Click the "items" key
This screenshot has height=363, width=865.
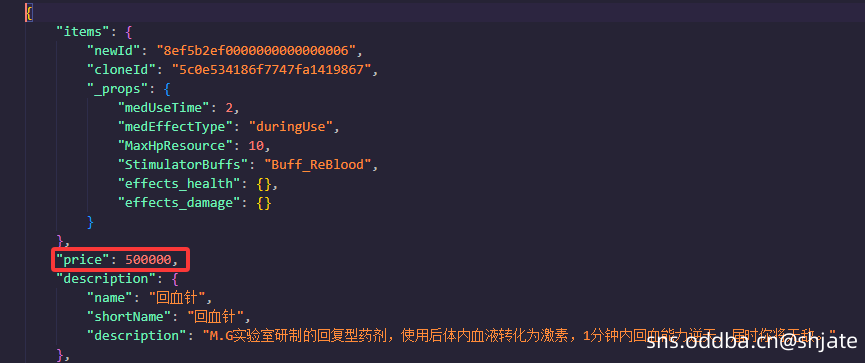(79, 31)
